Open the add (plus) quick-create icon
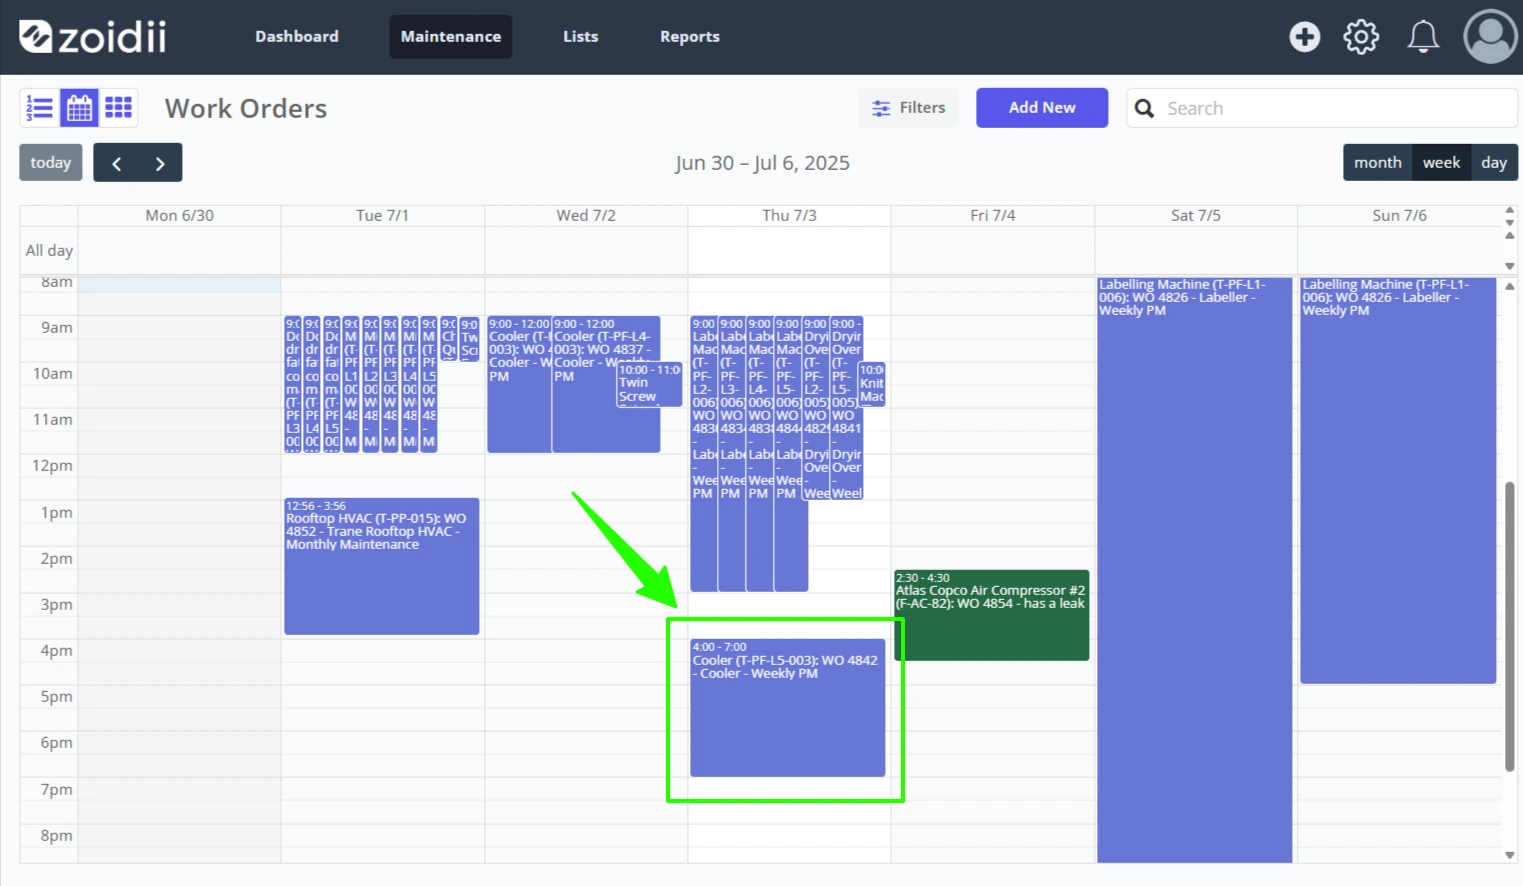 click(1304, 37)
